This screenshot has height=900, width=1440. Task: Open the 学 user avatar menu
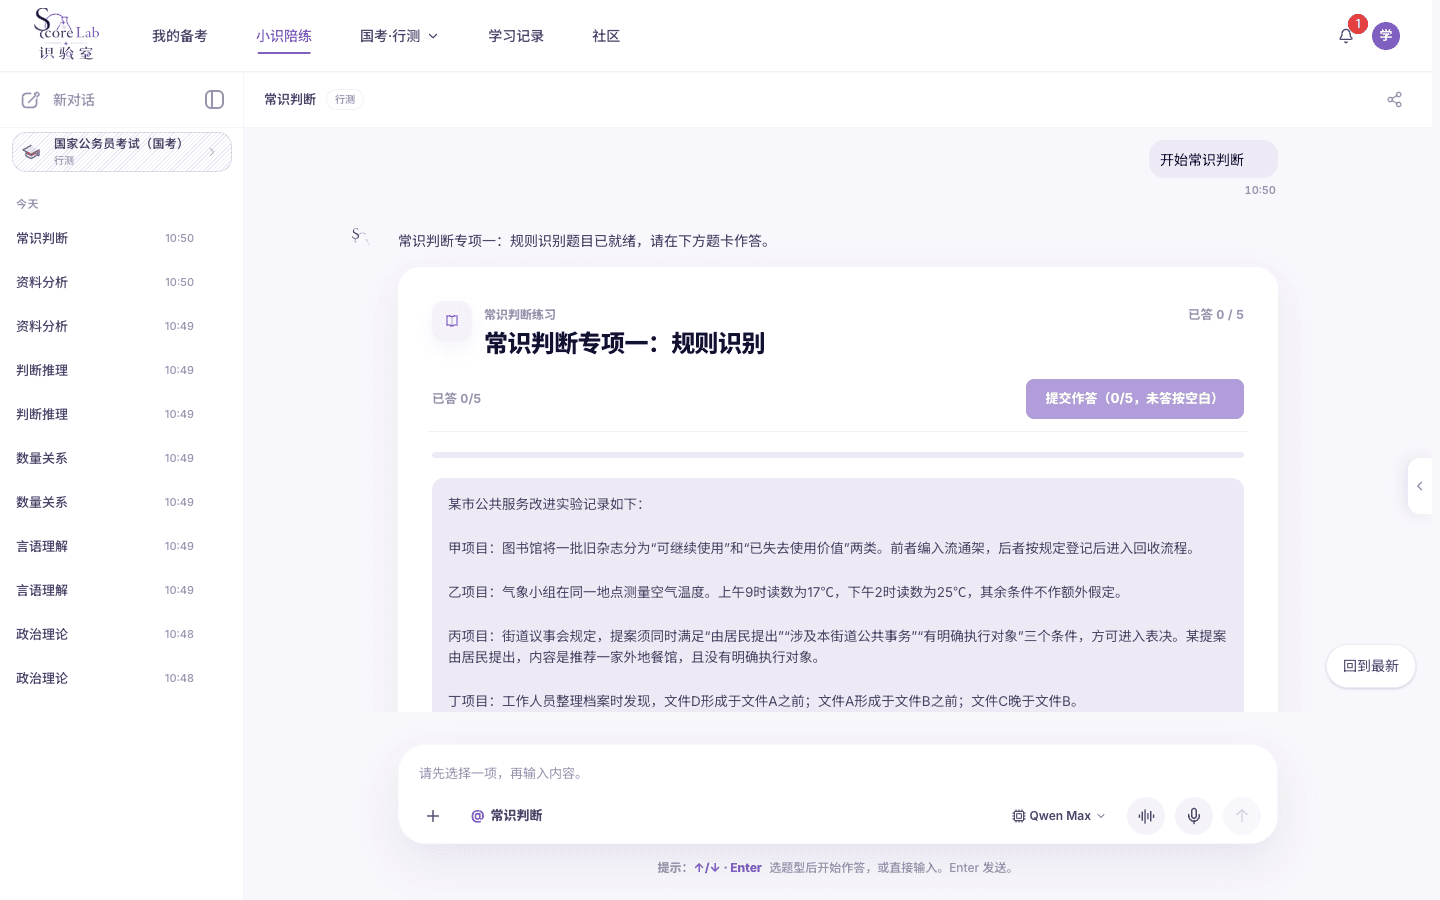pos(1386,36)
